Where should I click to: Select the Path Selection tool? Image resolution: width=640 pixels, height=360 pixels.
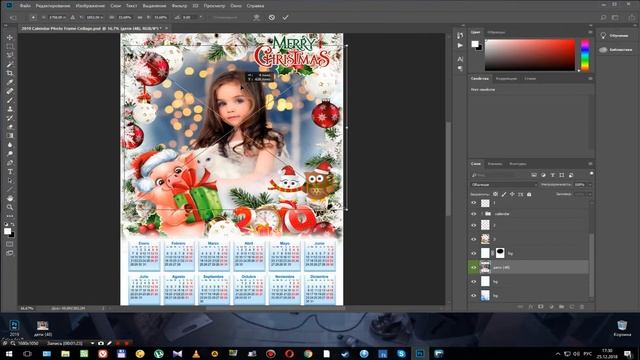pos(10,181)
